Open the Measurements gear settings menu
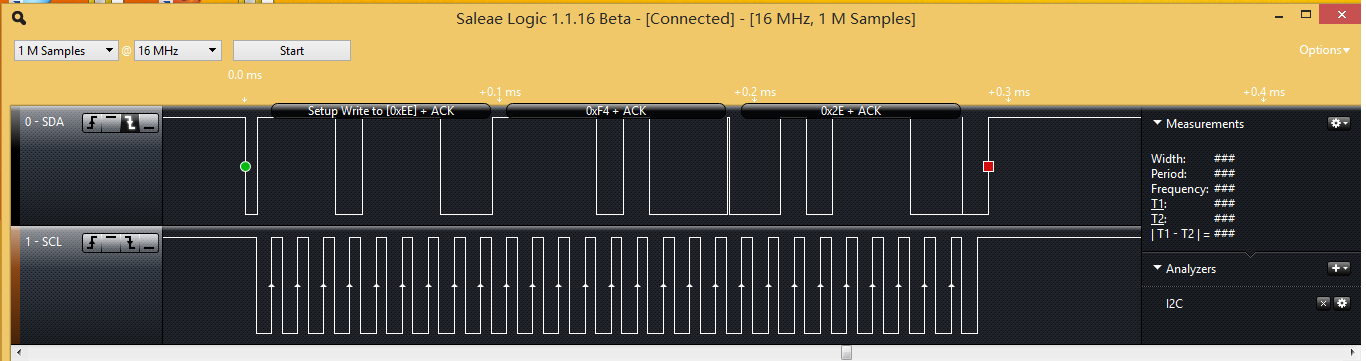The image size is (1366, 361). tap(1338, 123)
